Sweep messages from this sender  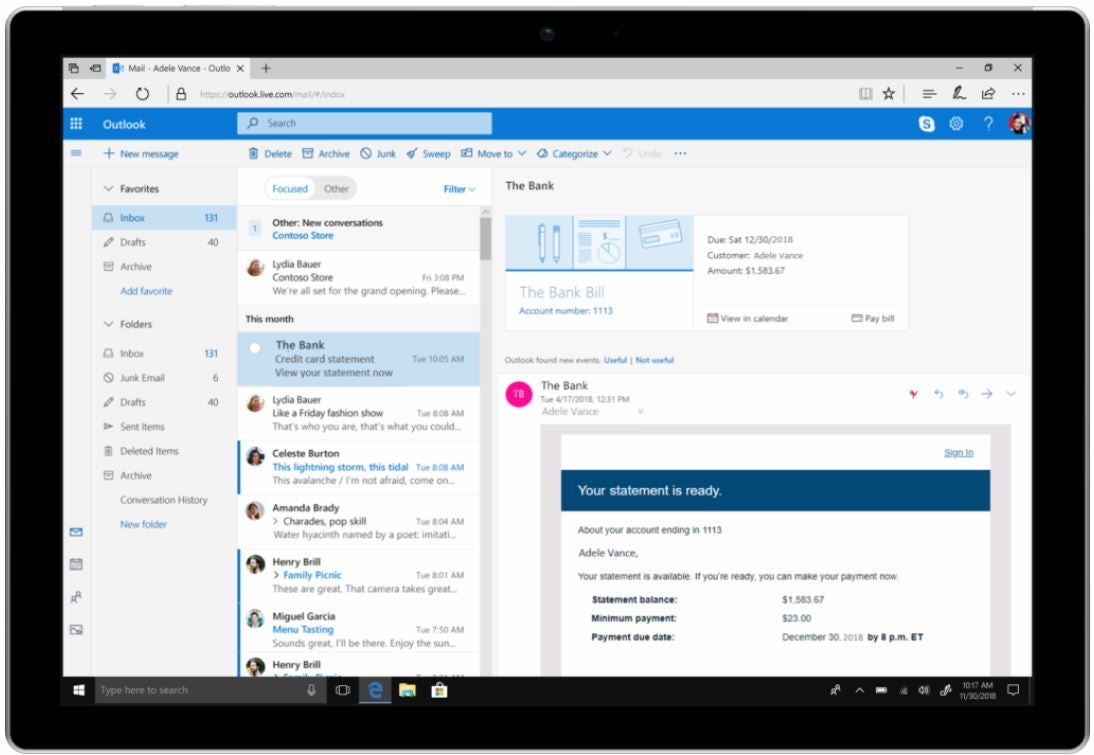click(428, 154)
